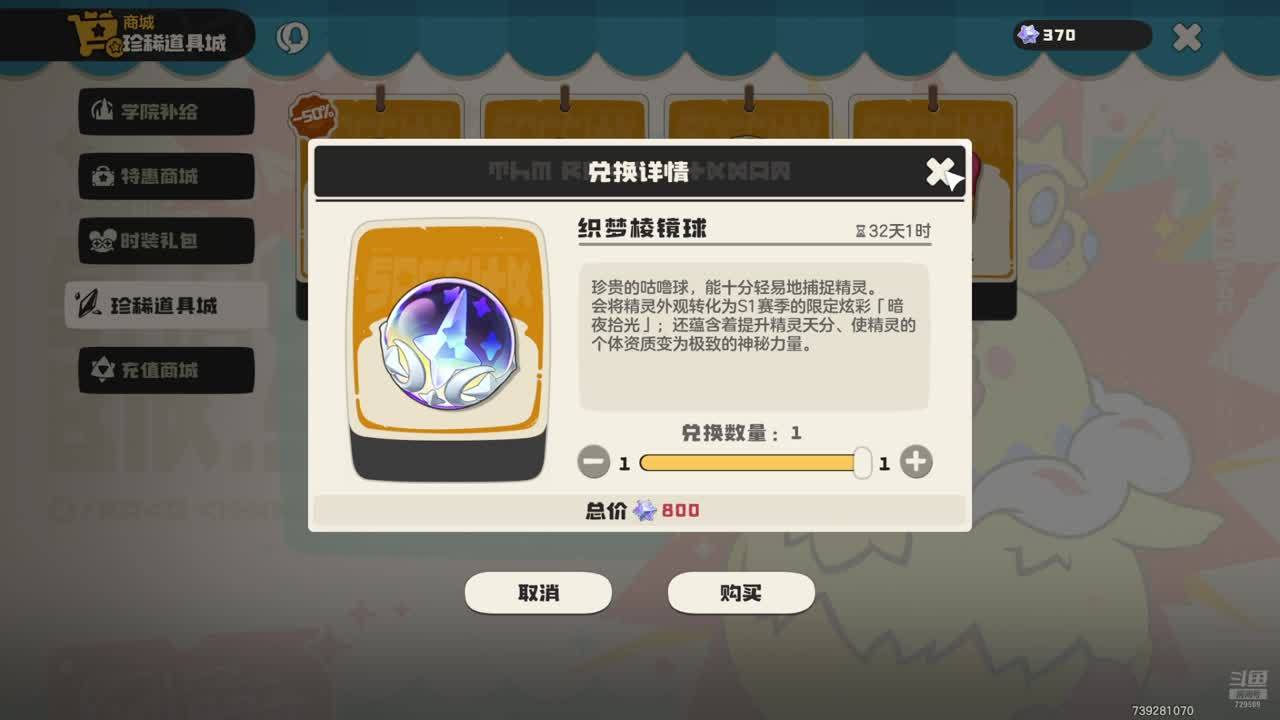Viewport: 1280px width, 720px height.
Task: Open the 学院补给 shop tab
Action: click(x=166, y=111)
